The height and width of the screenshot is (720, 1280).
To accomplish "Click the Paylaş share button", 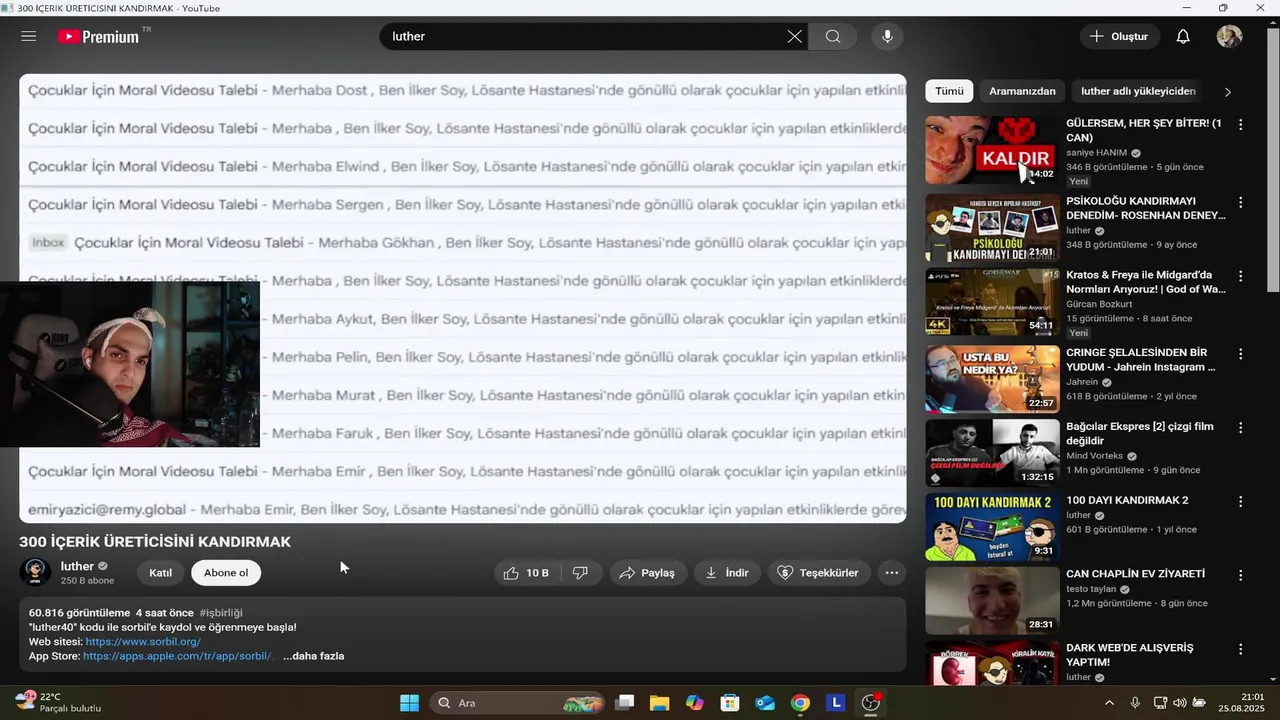I will (x=647, y=573).
